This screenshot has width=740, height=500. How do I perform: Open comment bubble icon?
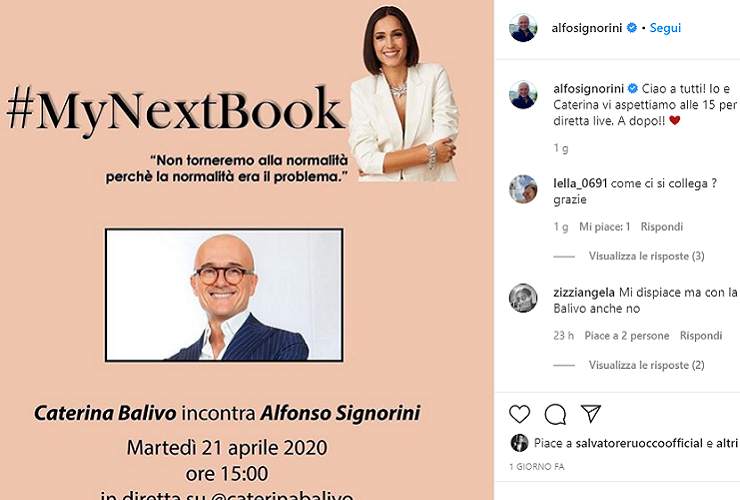(x=555, y=415)
